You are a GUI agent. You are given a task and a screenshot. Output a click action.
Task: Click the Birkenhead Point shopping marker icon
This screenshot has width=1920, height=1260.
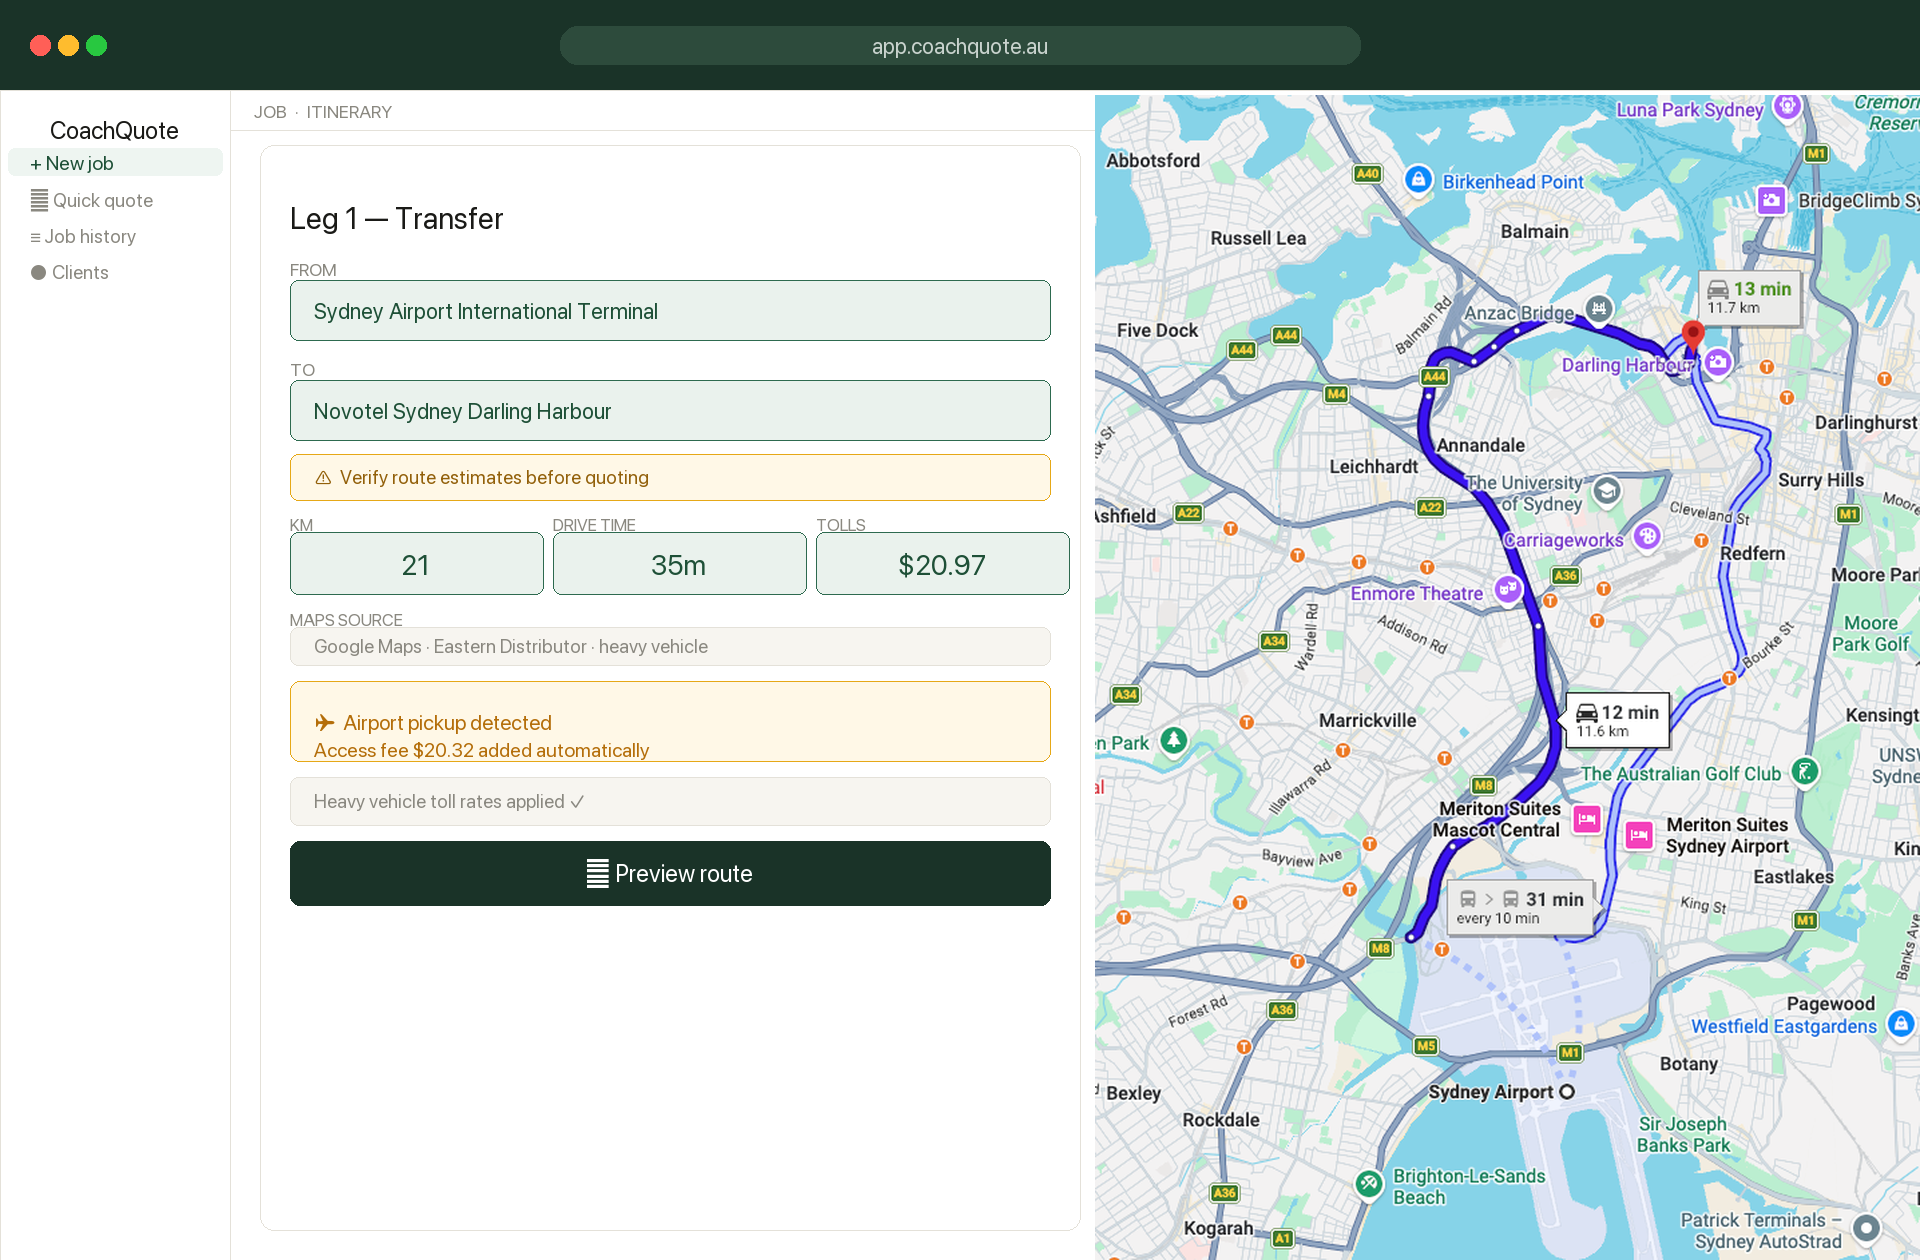(1418, 180)
